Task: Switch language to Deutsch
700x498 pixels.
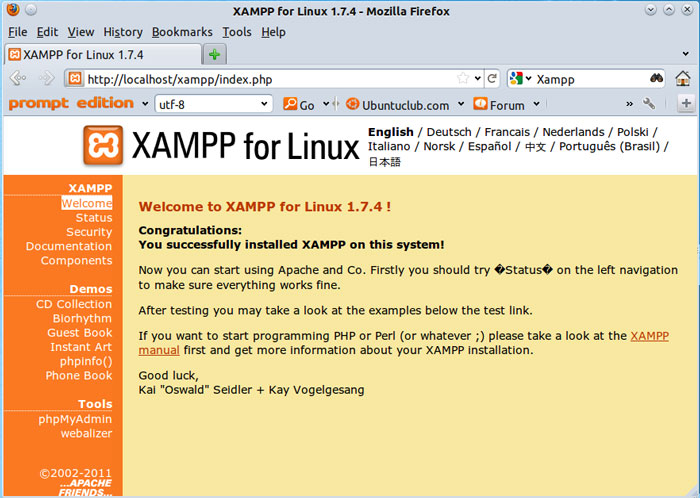Action: 449,132
